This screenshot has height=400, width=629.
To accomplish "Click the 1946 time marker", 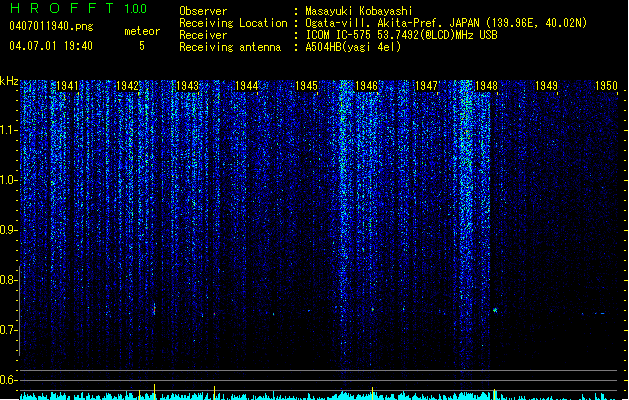I will tap(366, 86).
